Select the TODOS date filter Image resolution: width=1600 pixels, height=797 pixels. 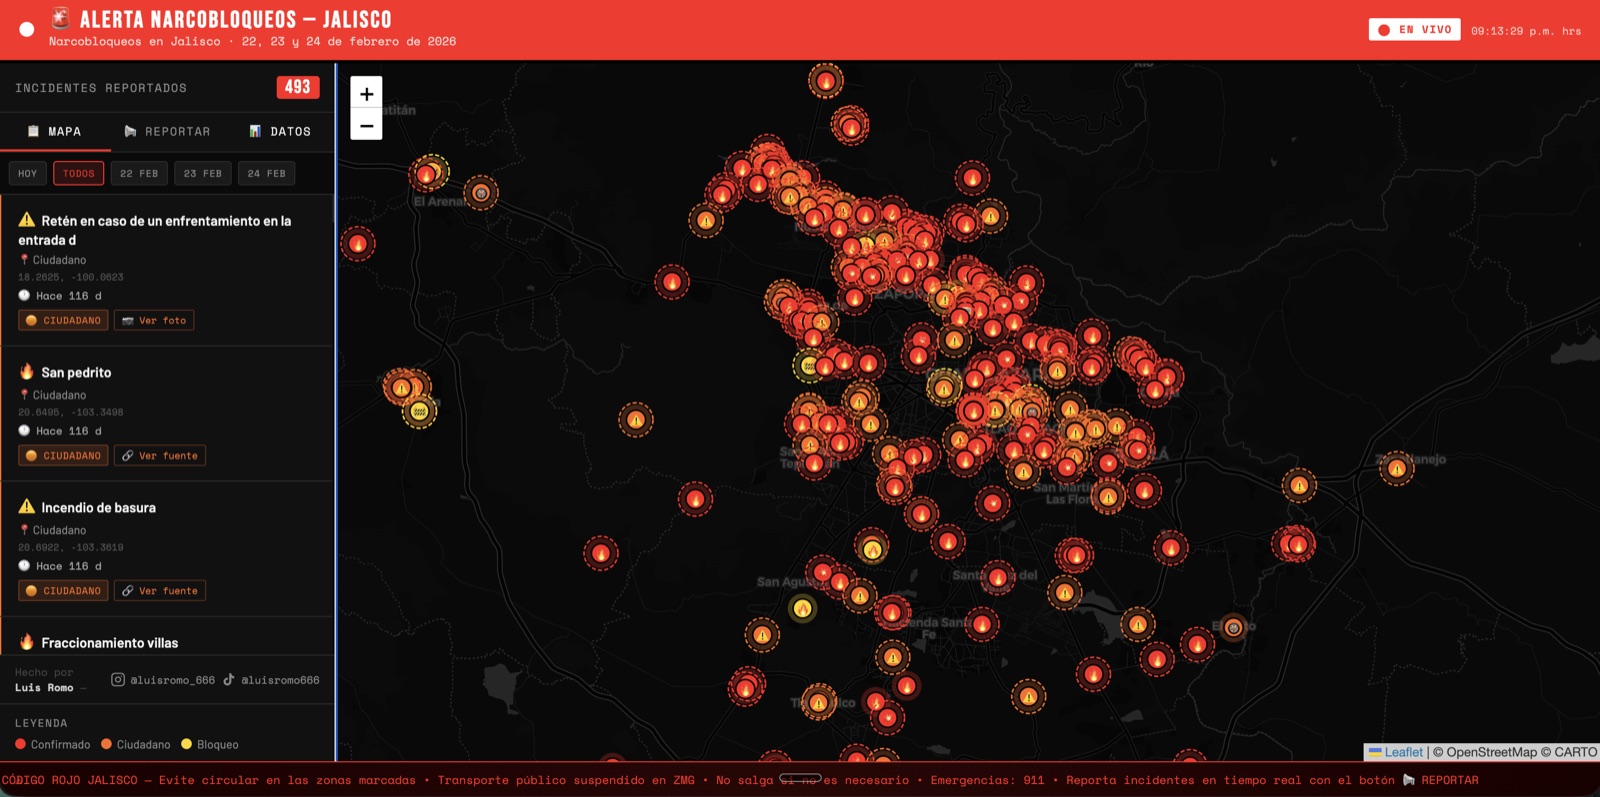[x=79, y=173]
